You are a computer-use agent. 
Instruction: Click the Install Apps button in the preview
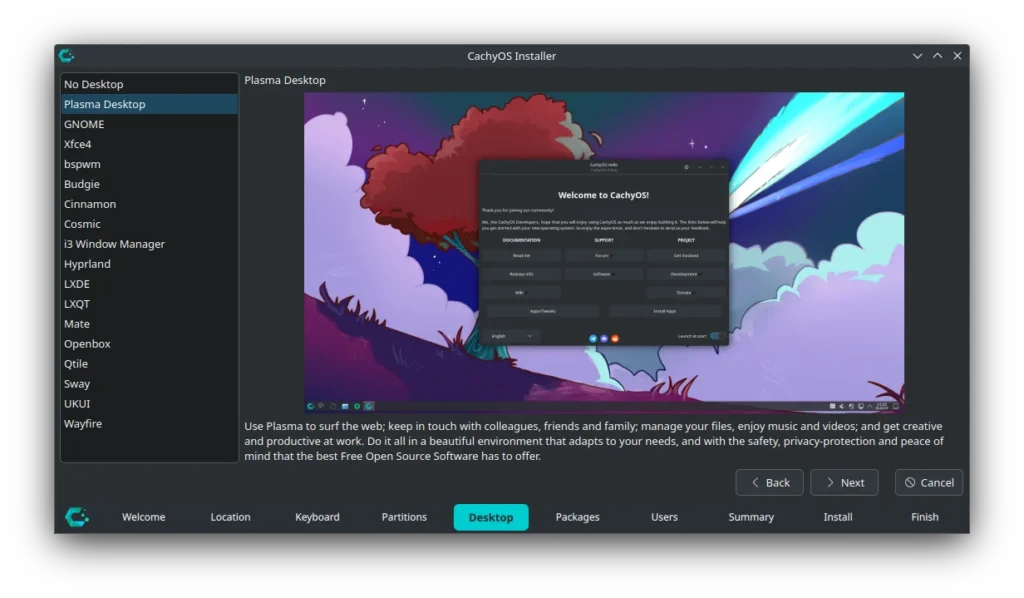tap(665, 311)
